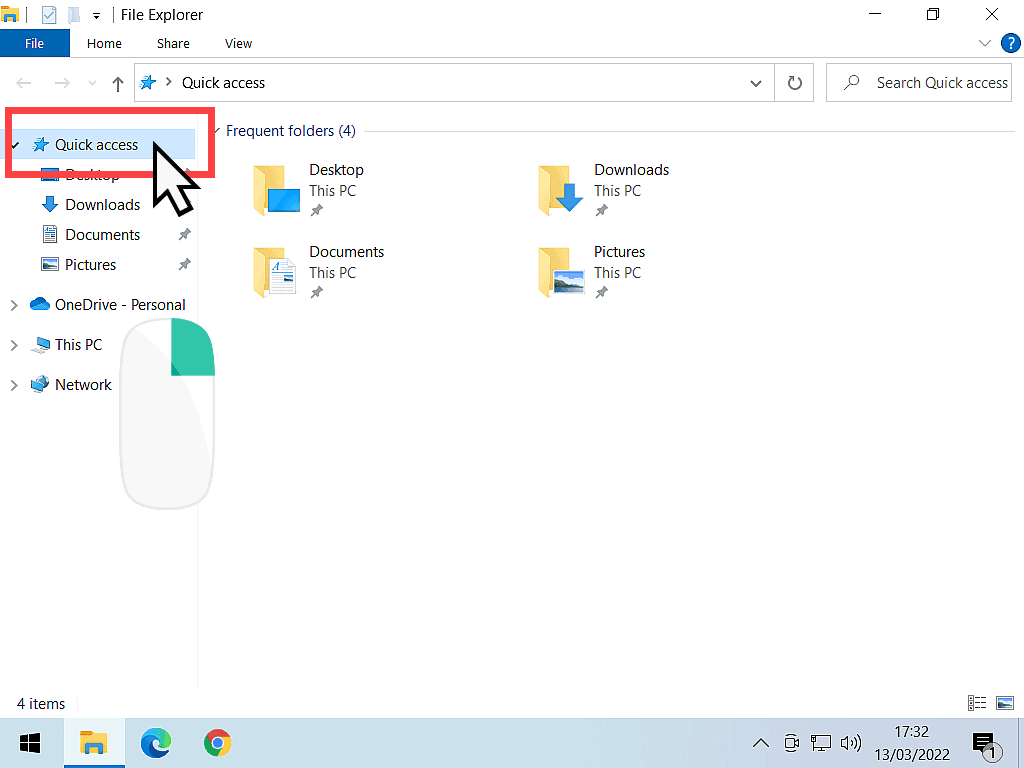Expand the This PC tree item

13,344
